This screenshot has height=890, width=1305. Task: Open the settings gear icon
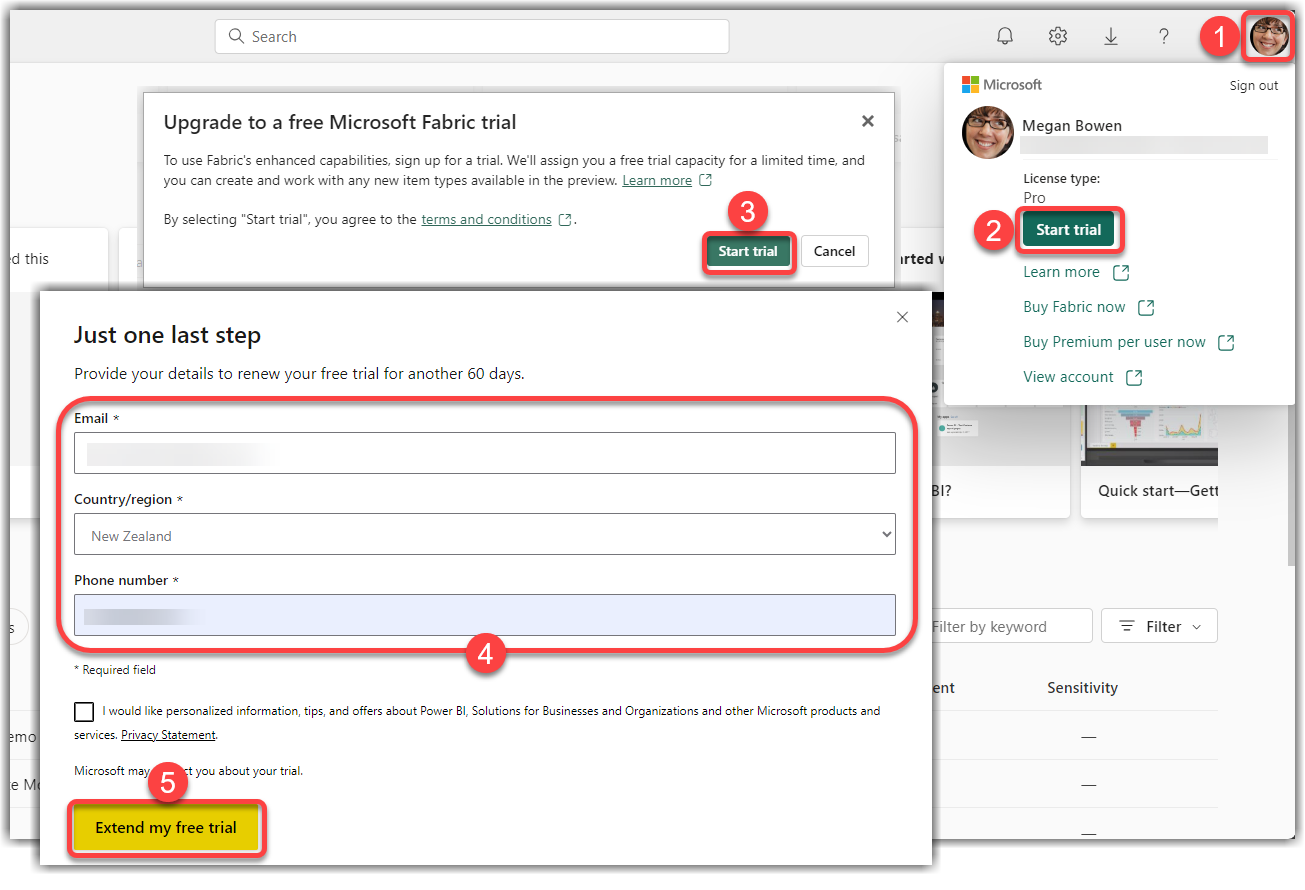[1058, 37]
